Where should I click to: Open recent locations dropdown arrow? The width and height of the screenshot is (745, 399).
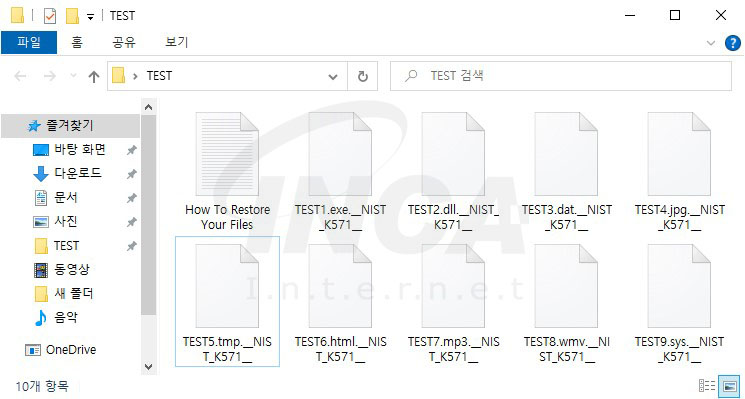tap(73, 76)
